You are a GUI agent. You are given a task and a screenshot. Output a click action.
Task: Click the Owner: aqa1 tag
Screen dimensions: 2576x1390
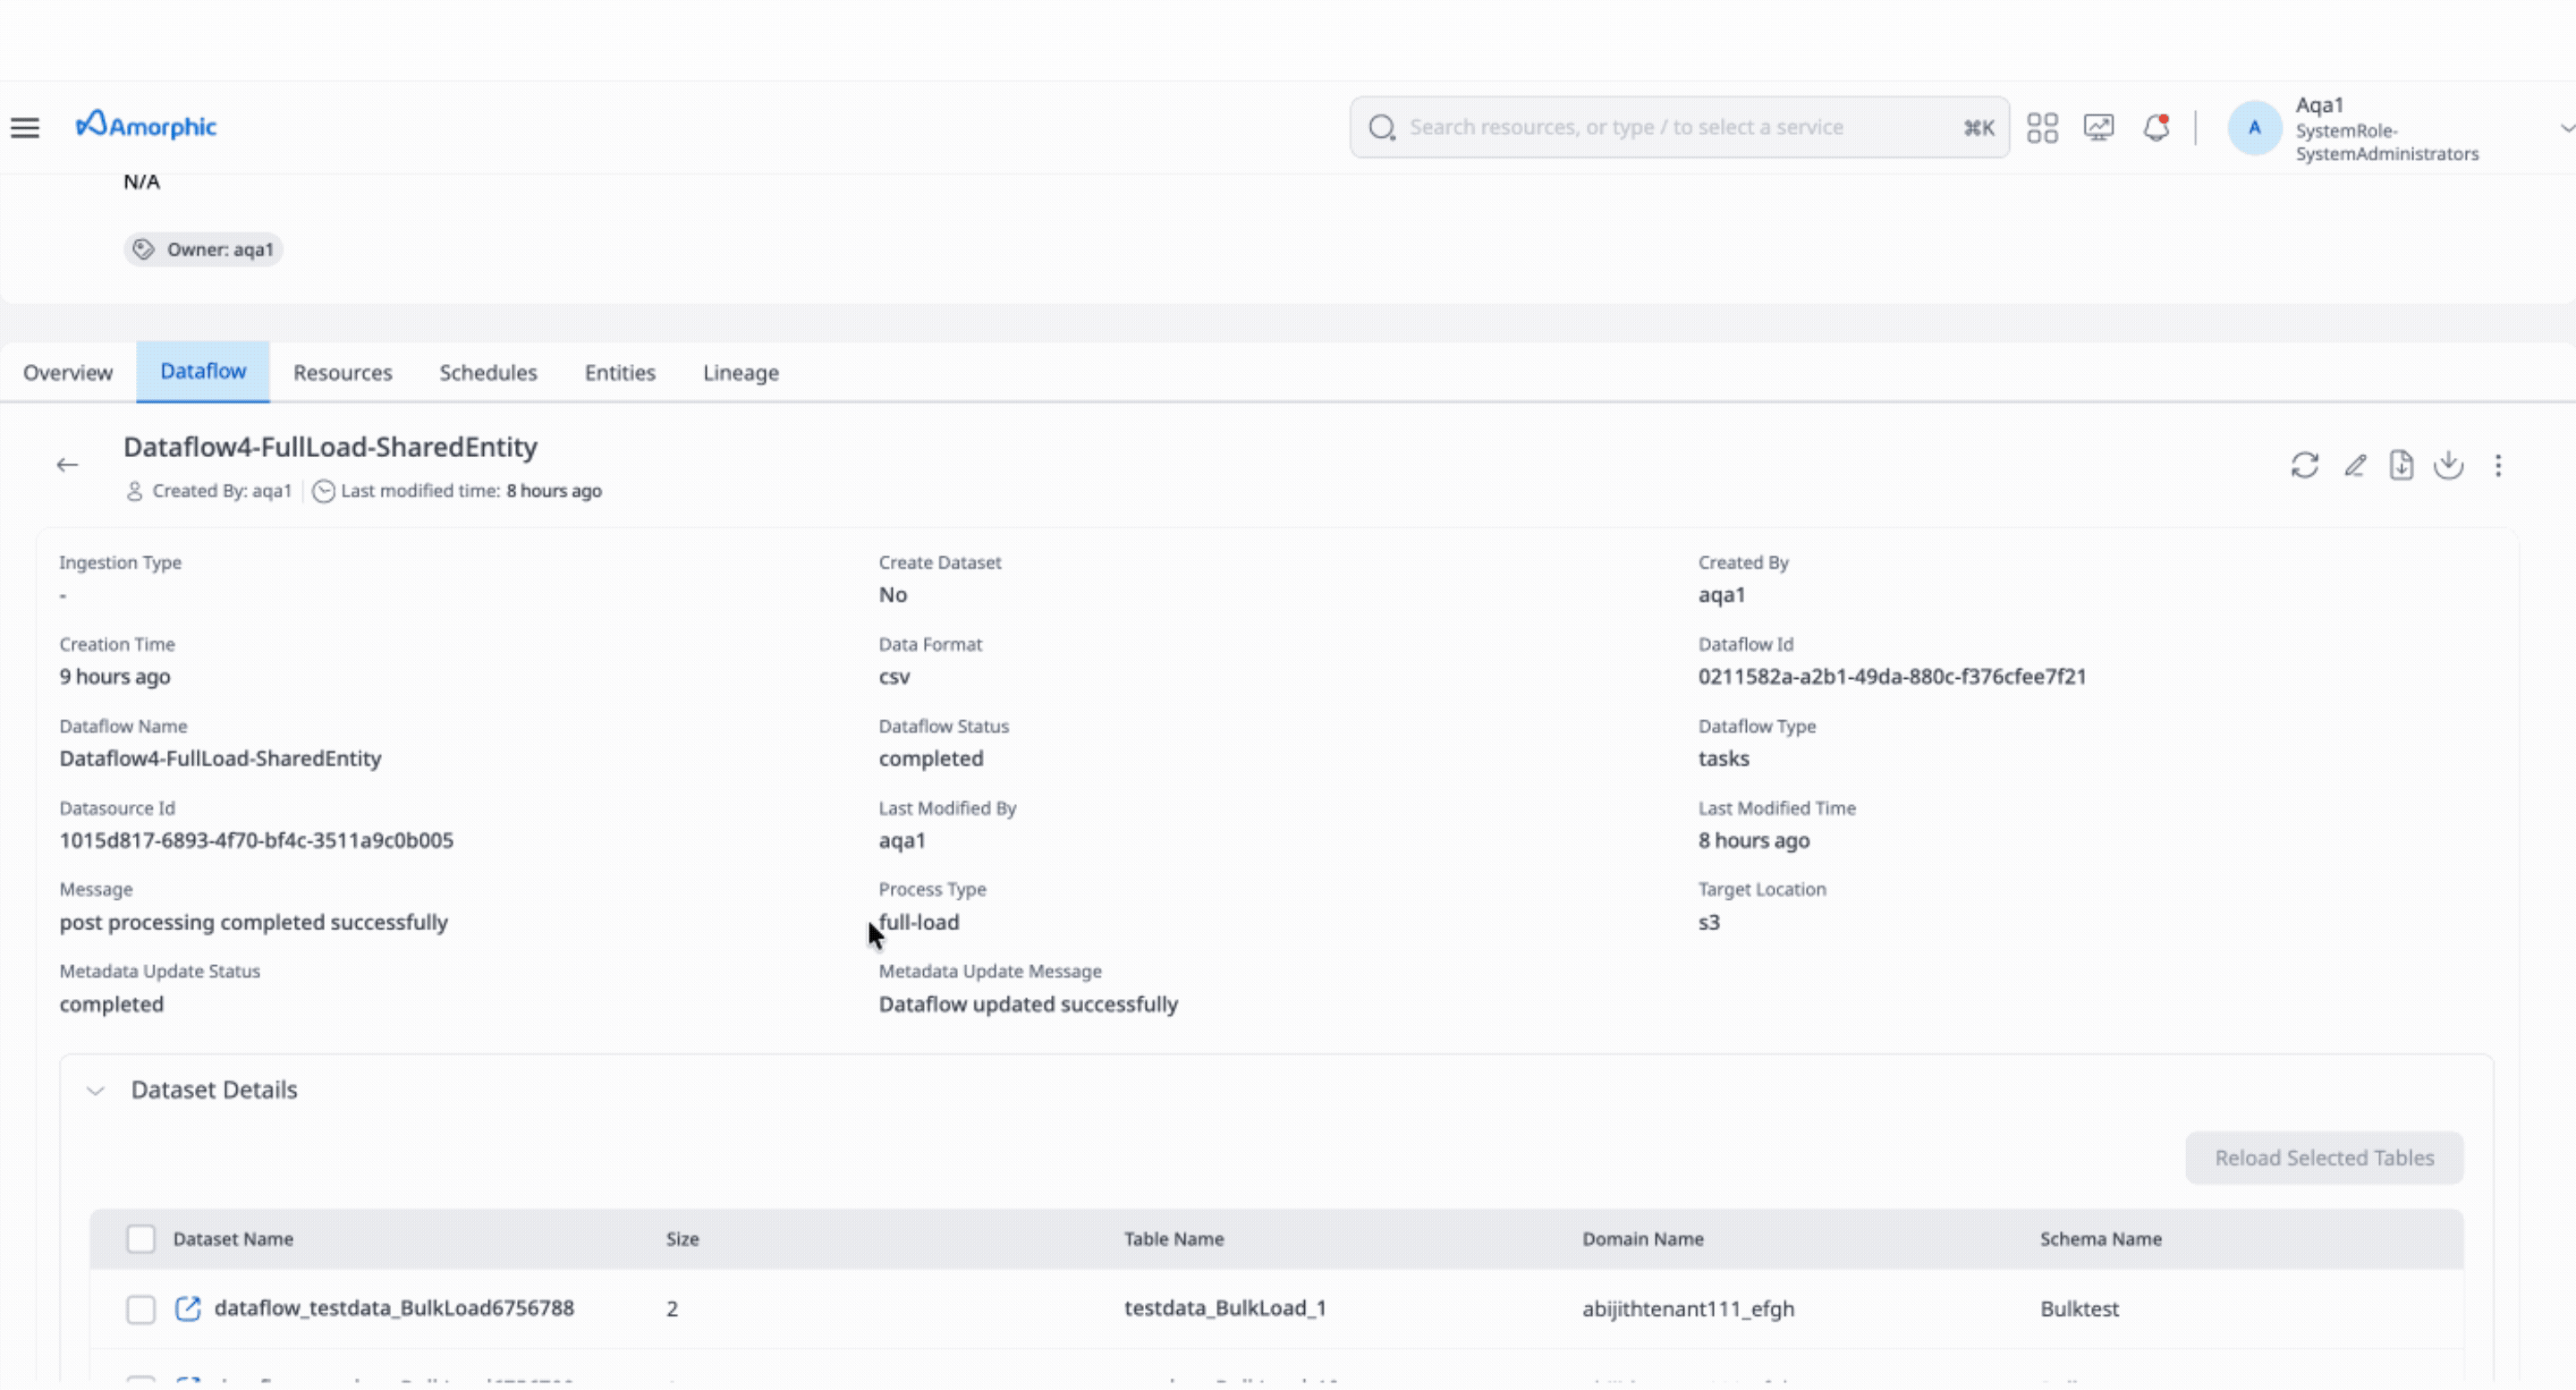click(203, 249)
